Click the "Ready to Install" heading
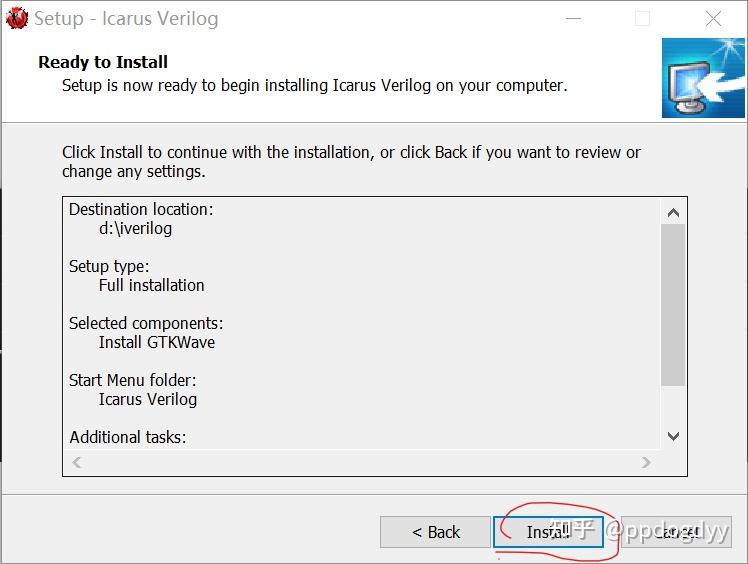The image size is (748, 564). click(x=103, y=62)
